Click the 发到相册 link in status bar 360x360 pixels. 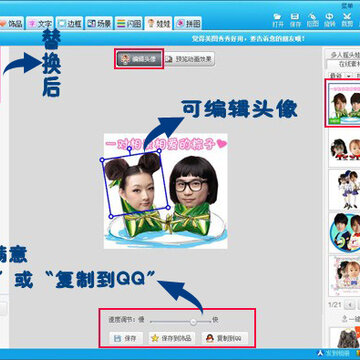point(334,353)
